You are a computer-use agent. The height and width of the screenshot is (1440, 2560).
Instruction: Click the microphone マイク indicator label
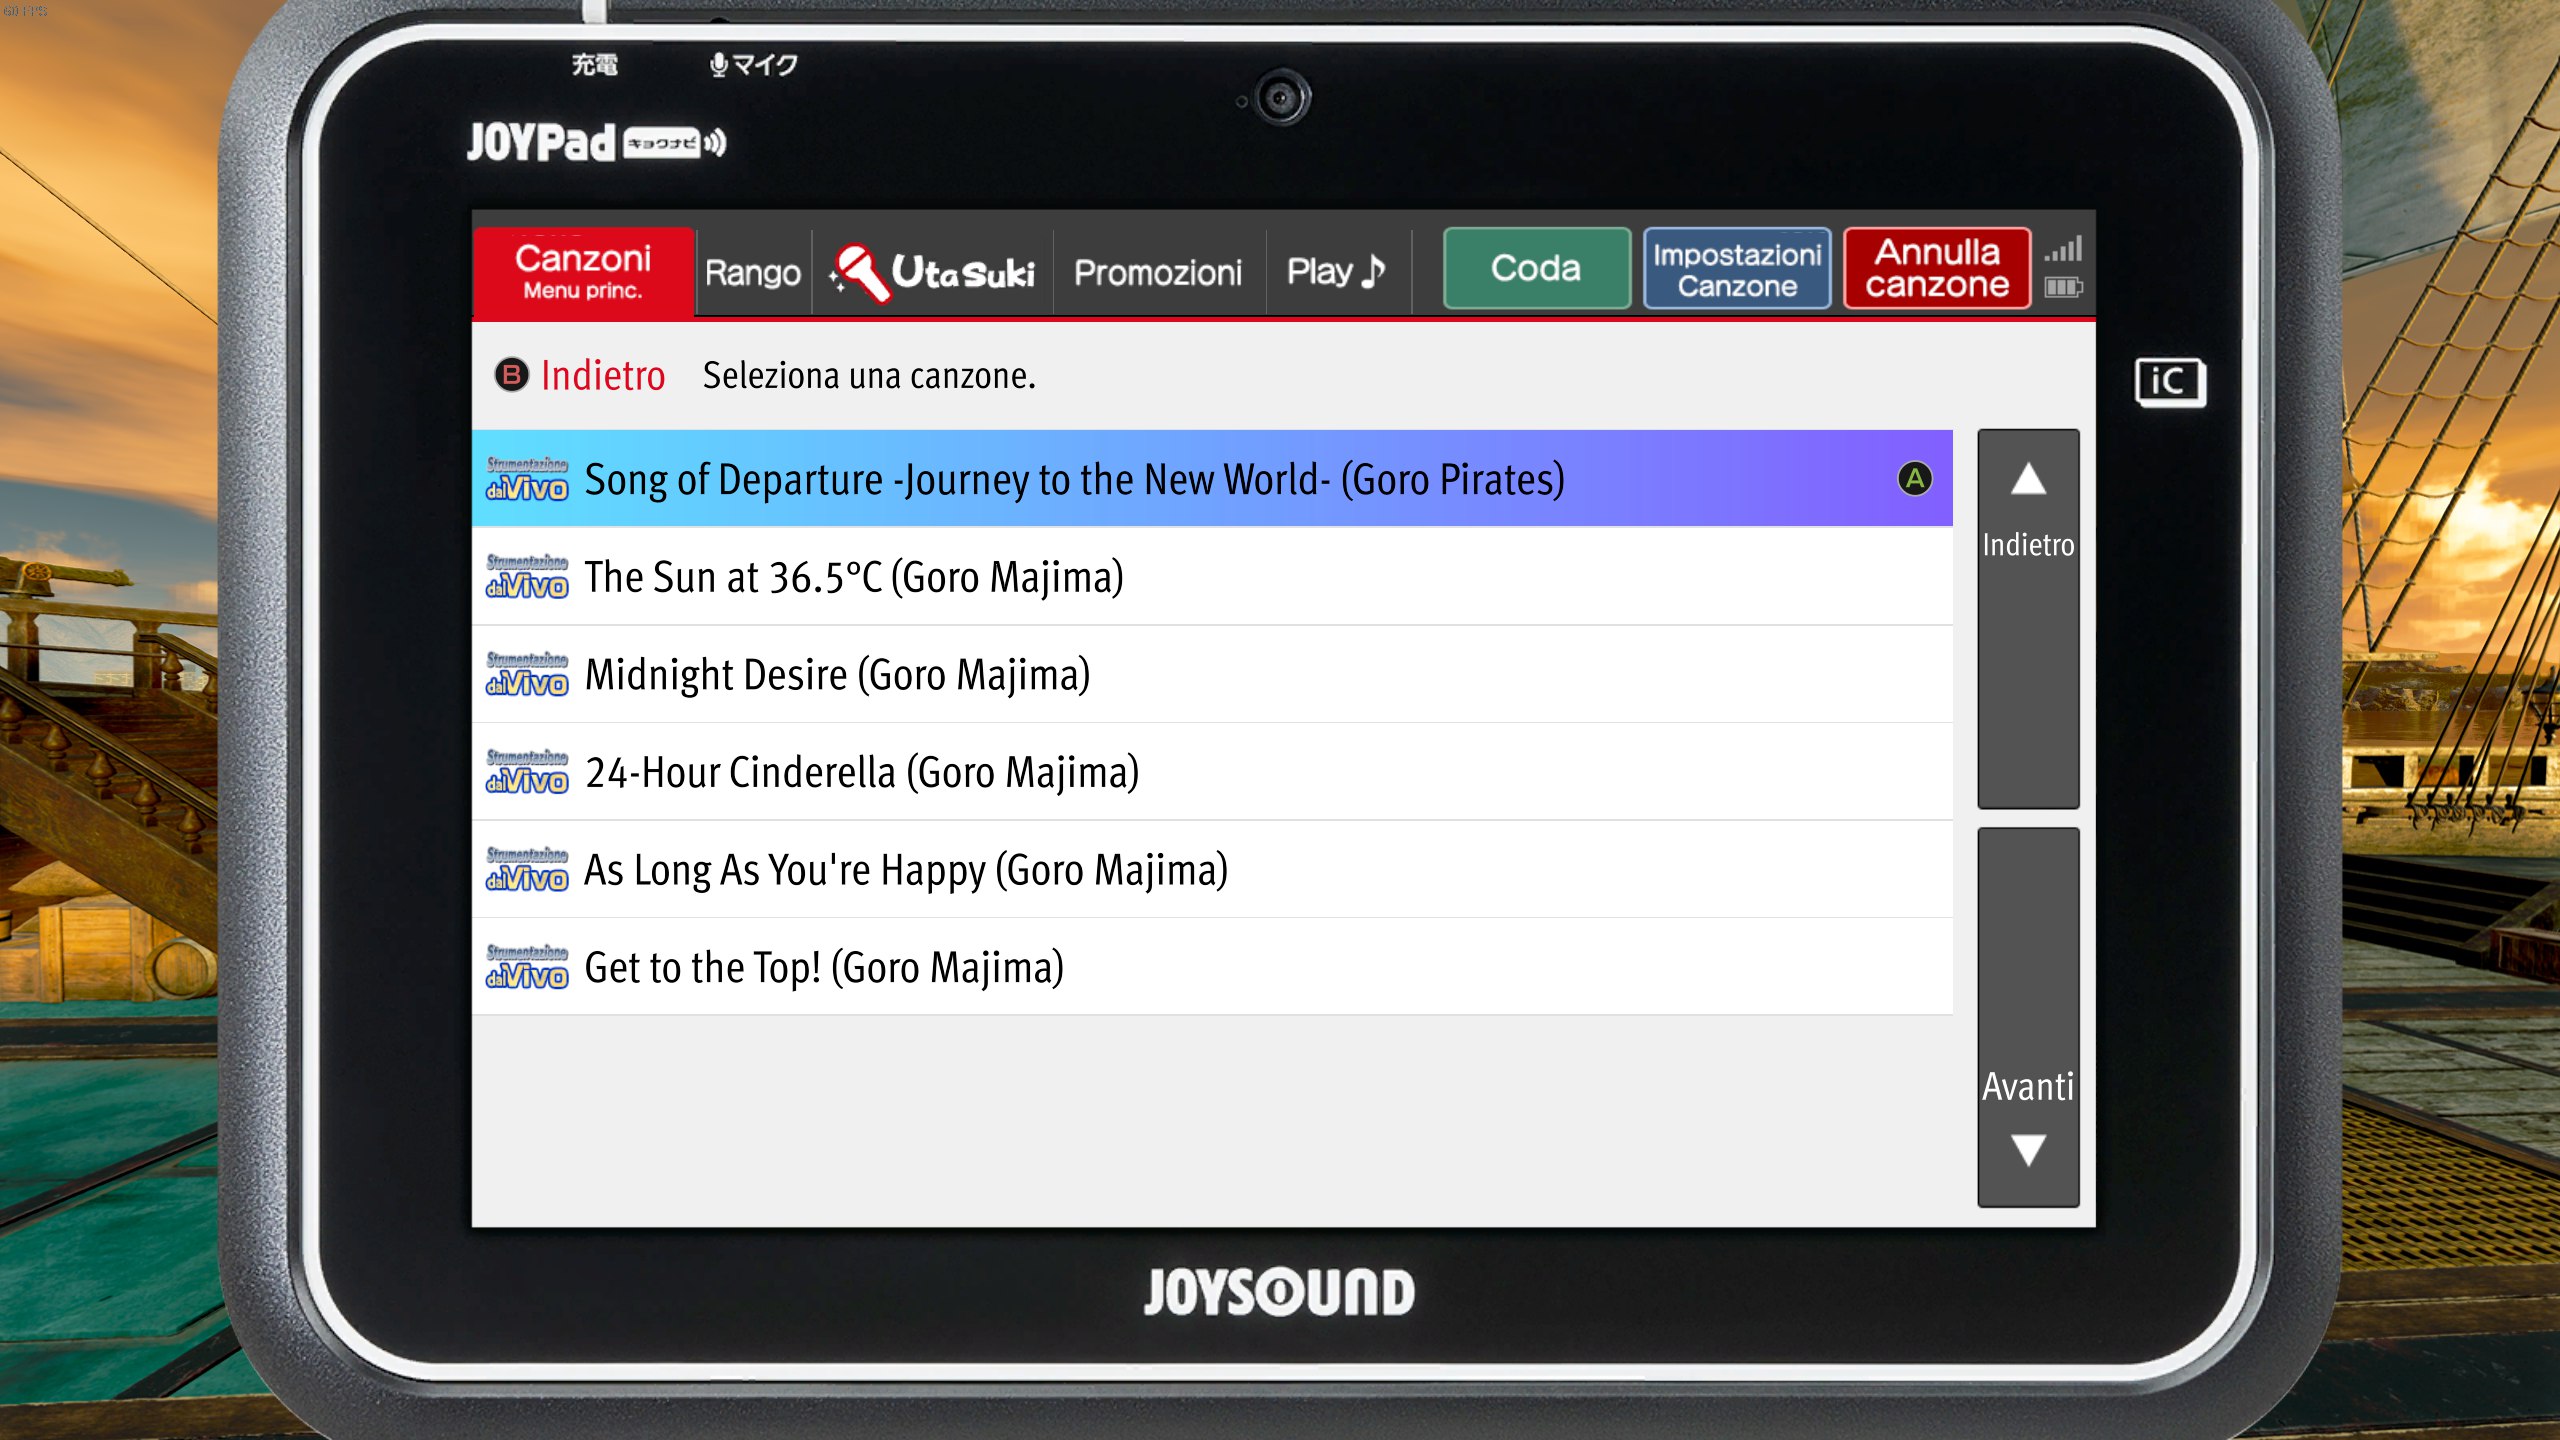(x=753, y=65)
